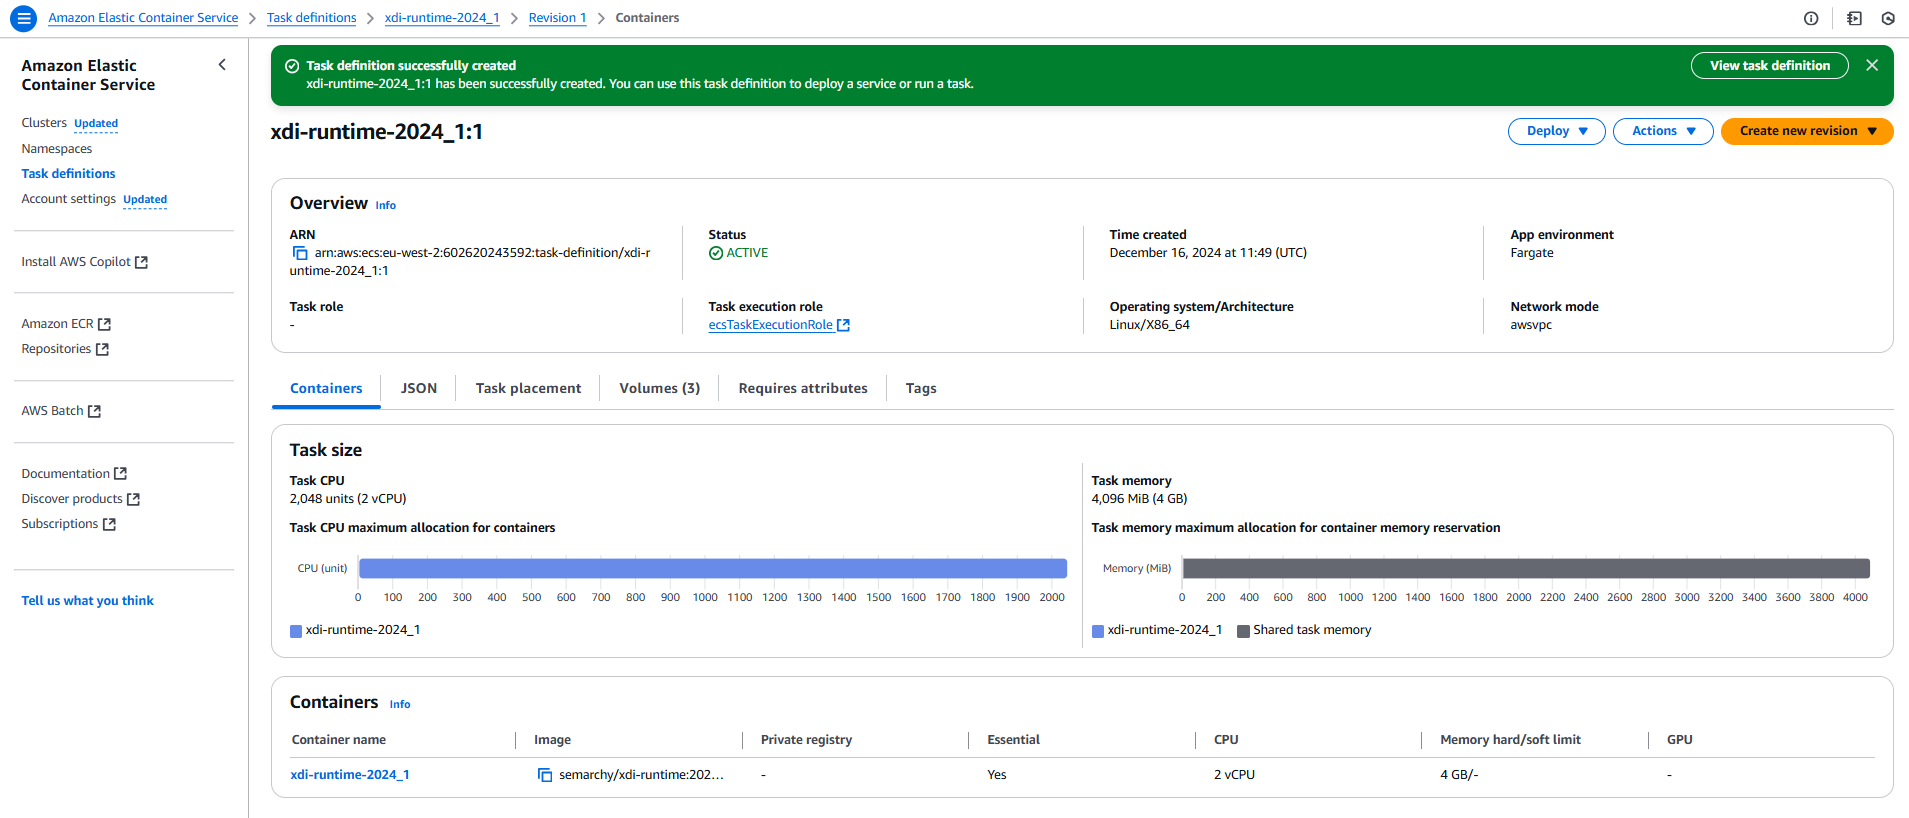Click Tell us what you think

tap(87, 601)
